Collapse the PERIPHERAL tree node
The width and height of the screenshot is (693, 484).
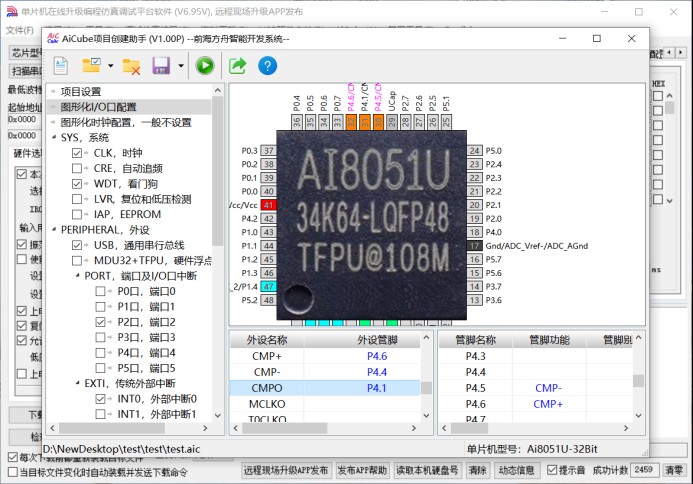pyautogui.click(x=54, y=230)
